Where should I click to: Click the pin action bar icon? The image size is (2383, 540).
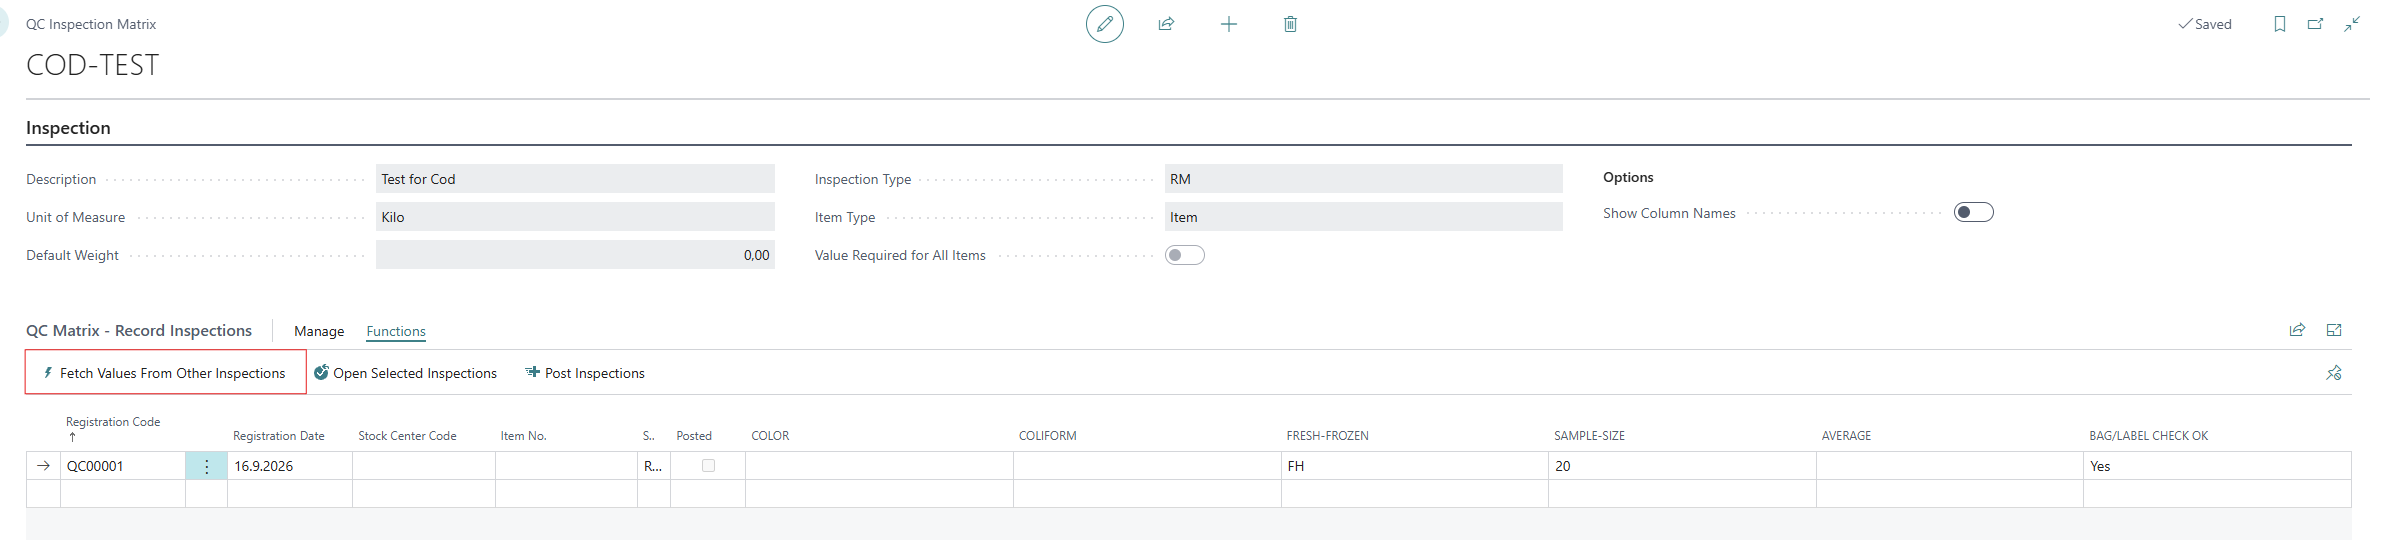coord(2334,373)
